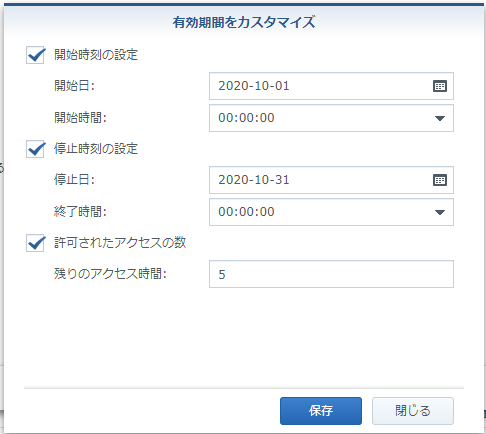Open calendar picker for 開始日
Image resolution: width=486 pixels, height=434 pixels.
(440, 86)
